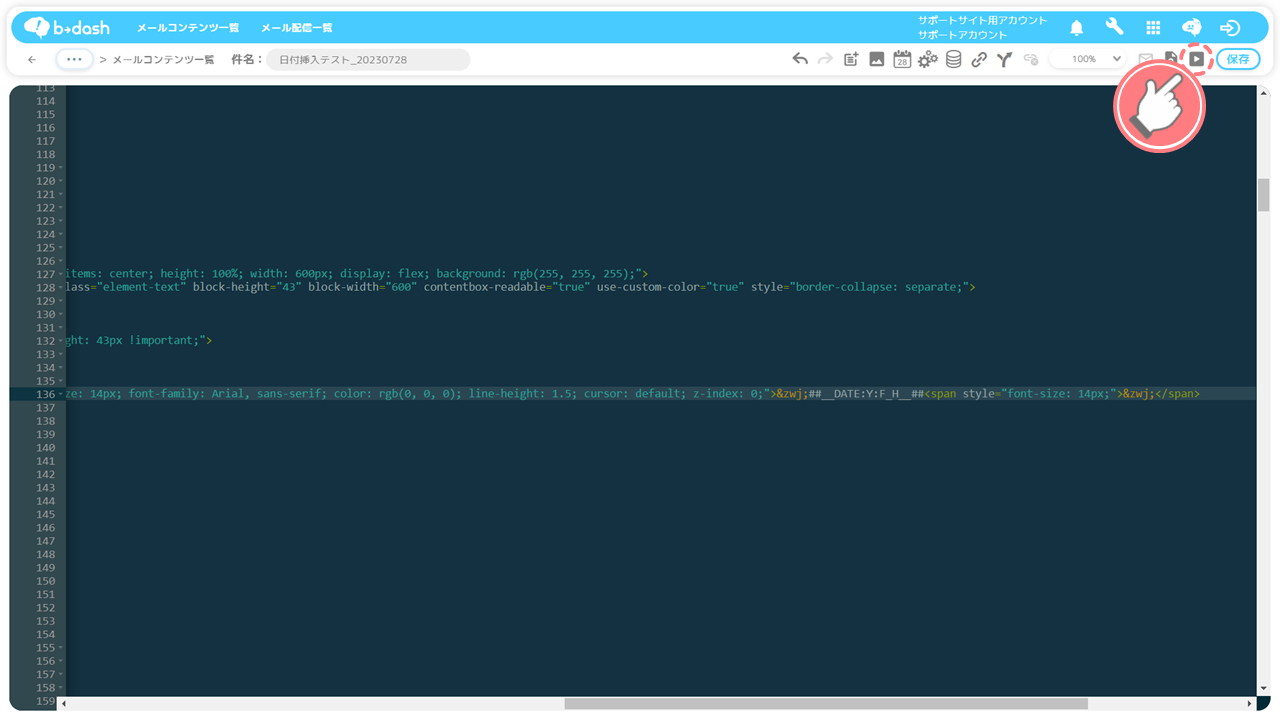Click the vertical scrollbar thumb
1280x720 pixels.
point(1263,195)
